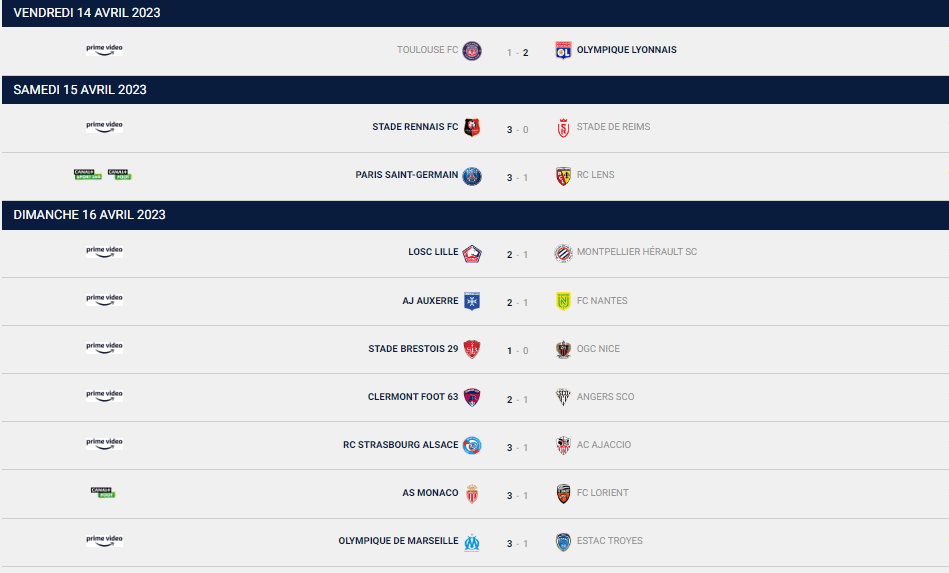Click Prime Video logo for Toulouse match

pyautogui.click(x=104, y=50)
